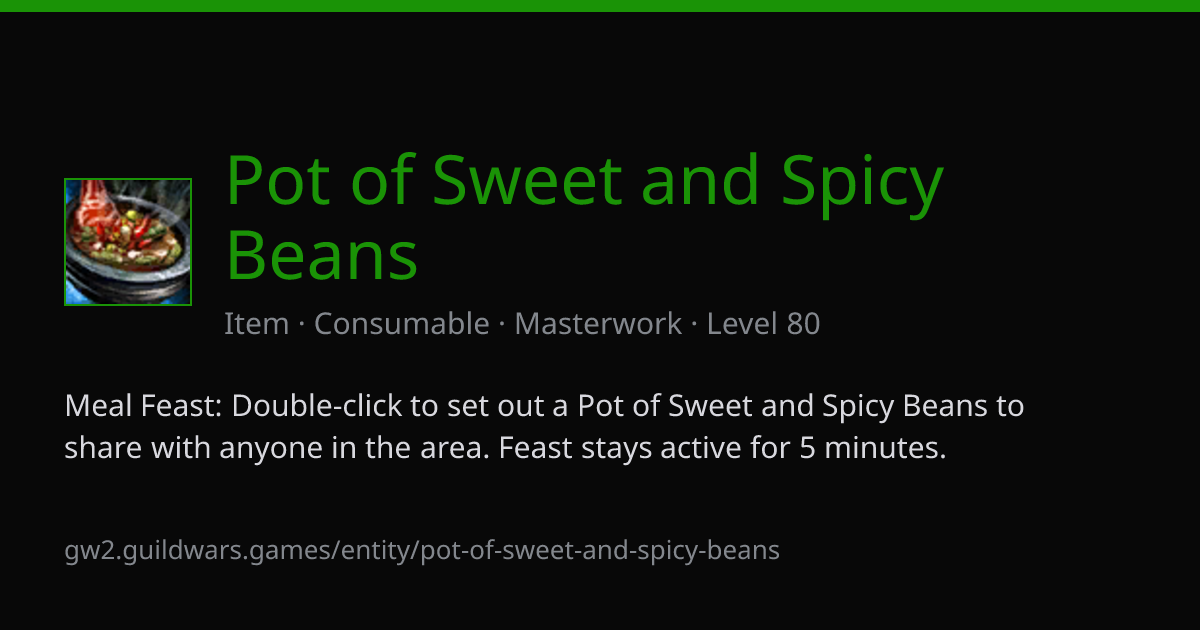Click the Pot of Sweet and Spicy Beans icon
Screen dimensions: 1200x630
(x=128, y=242)
